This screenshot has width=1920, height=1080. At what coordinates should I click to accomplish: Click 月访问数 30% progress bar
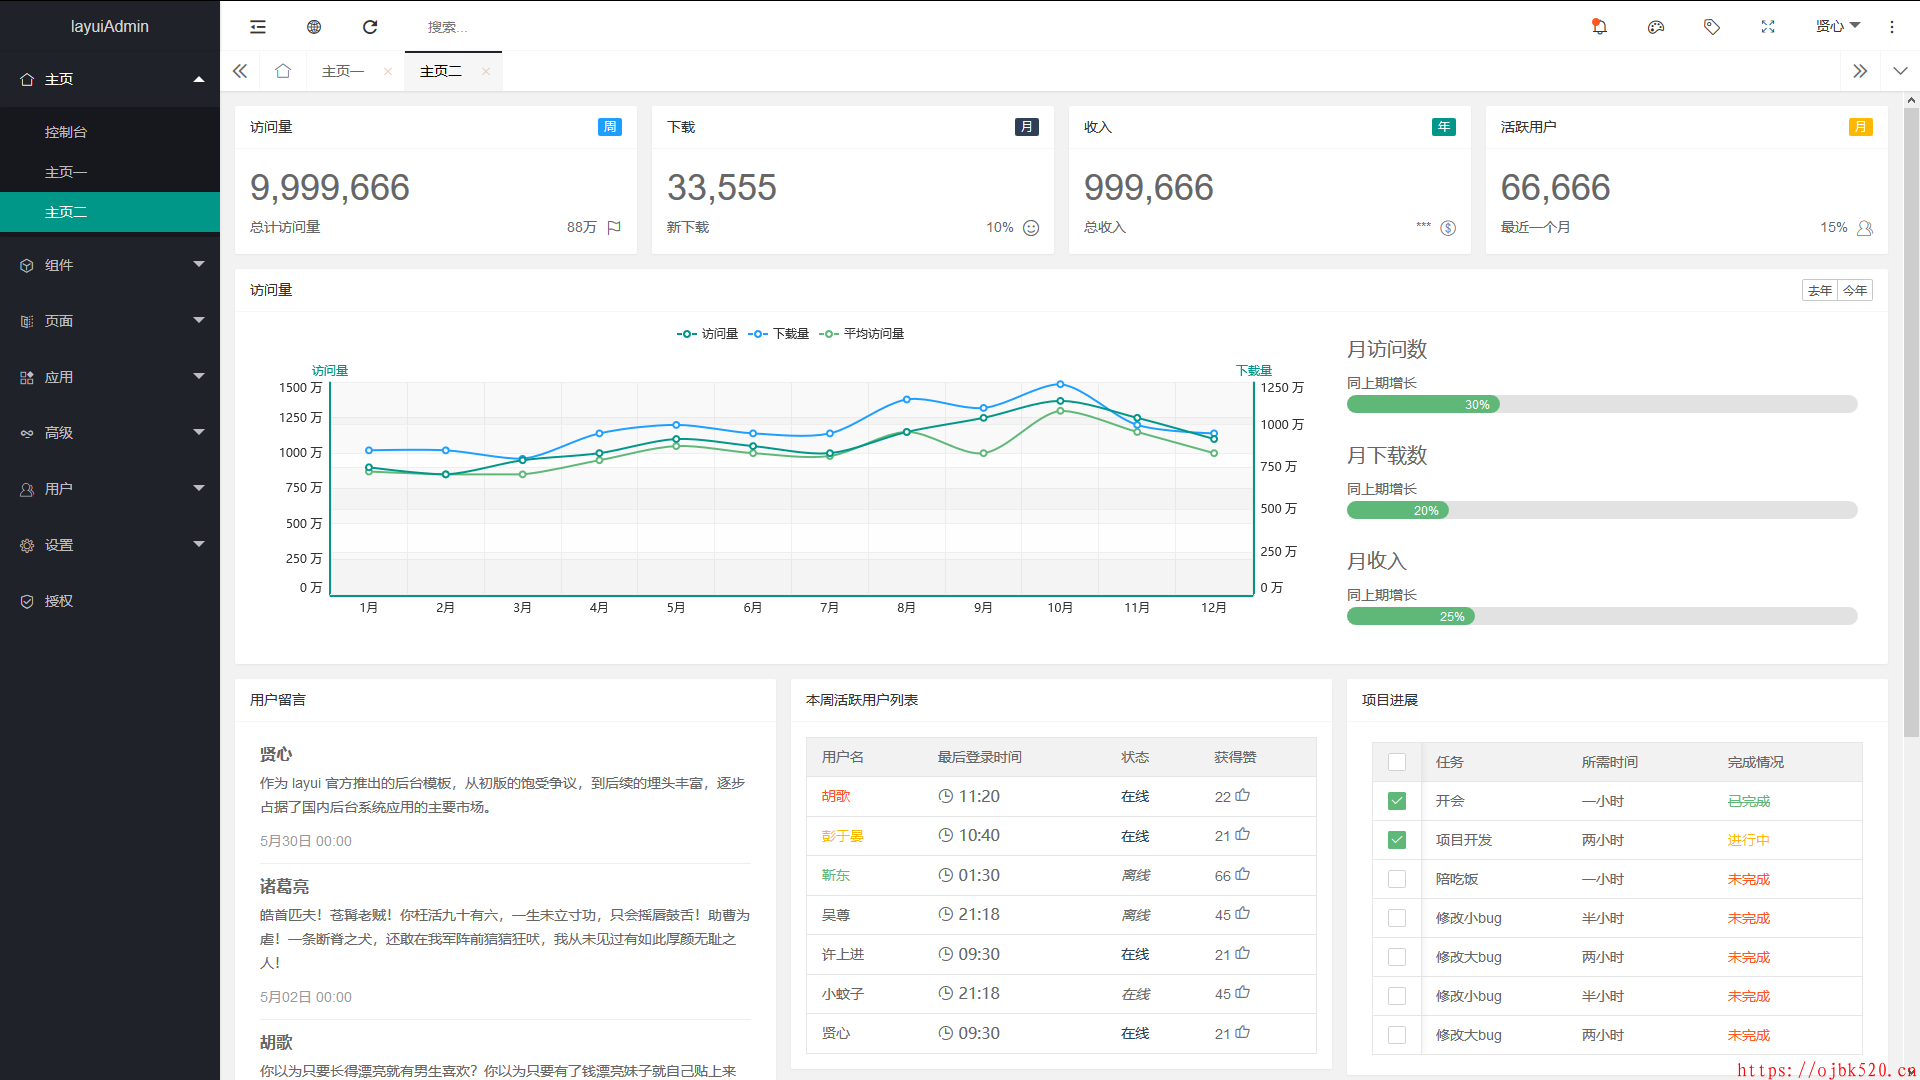[1602, 404]
